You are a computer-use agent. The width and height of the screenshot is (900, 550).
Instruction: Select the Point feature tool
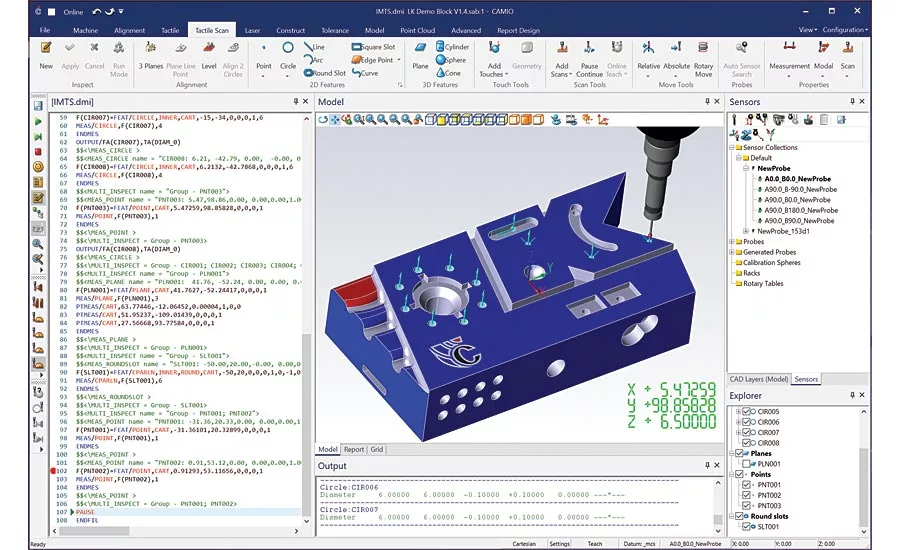pos(263,57)
